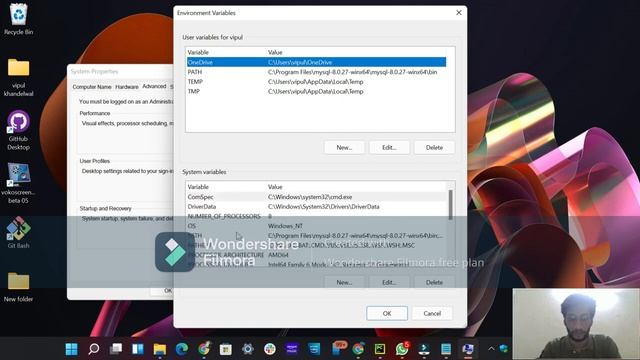
Task: Open taskbar Search
Action: 94,349
